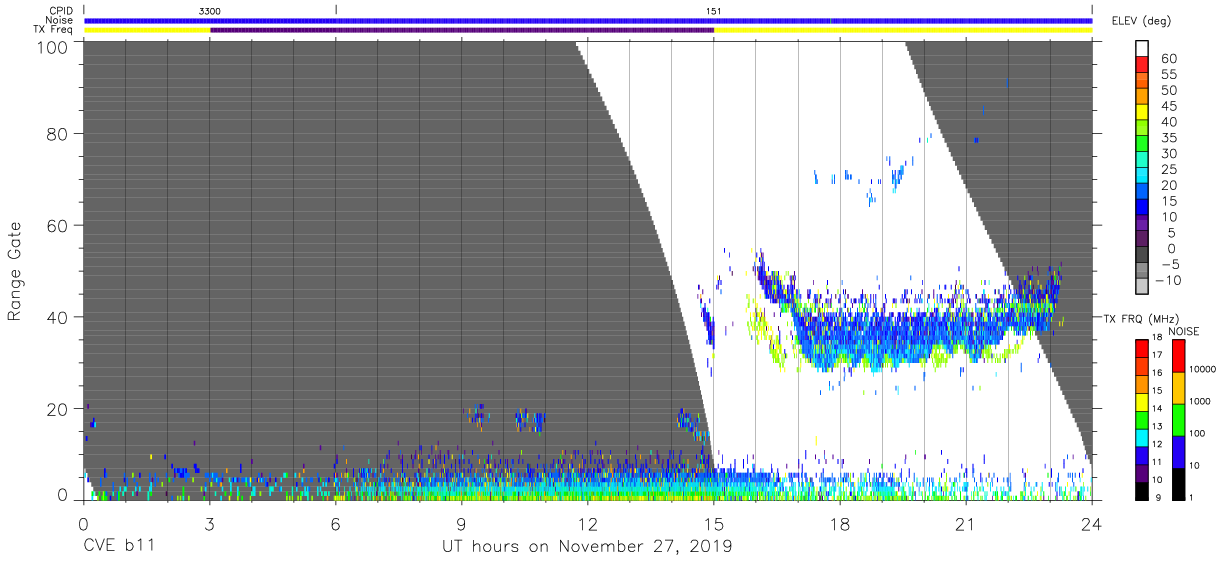Click the 'CPID' label
This screenshot has width=1228, height=567.
tap(62, 10)
